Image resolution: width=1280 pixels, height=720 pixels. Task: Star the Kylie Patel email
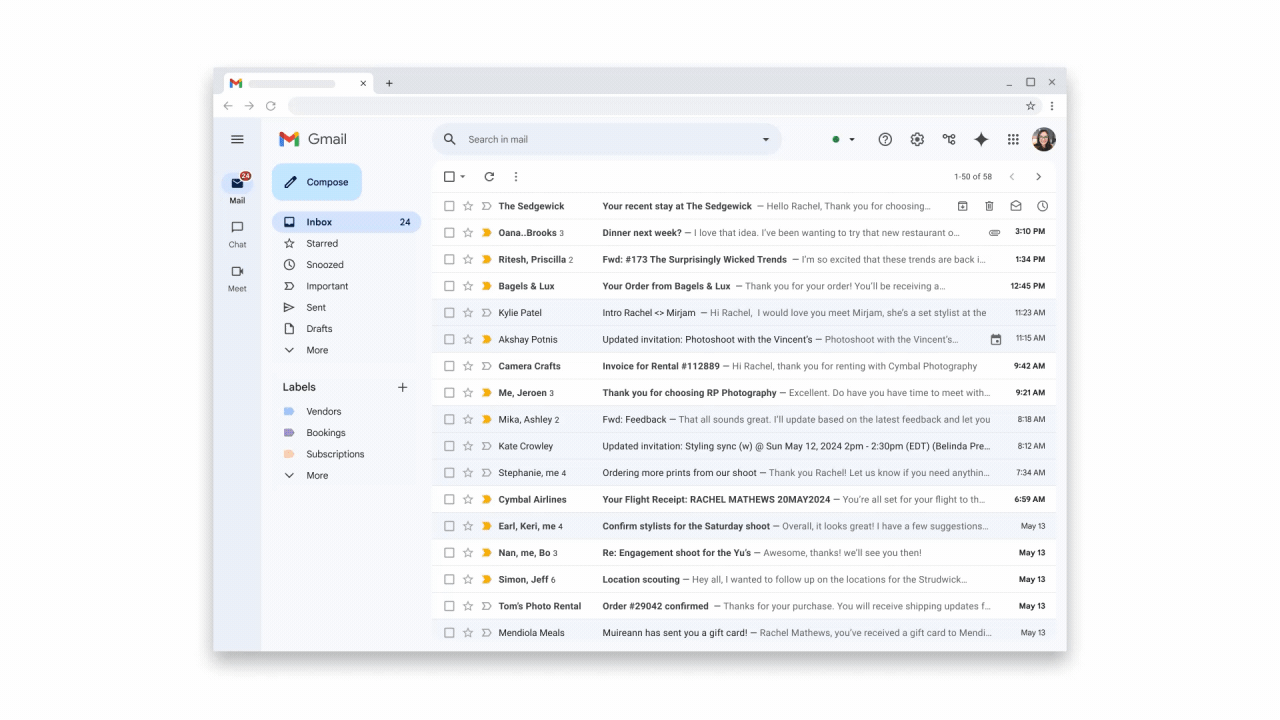coord(467,313)
